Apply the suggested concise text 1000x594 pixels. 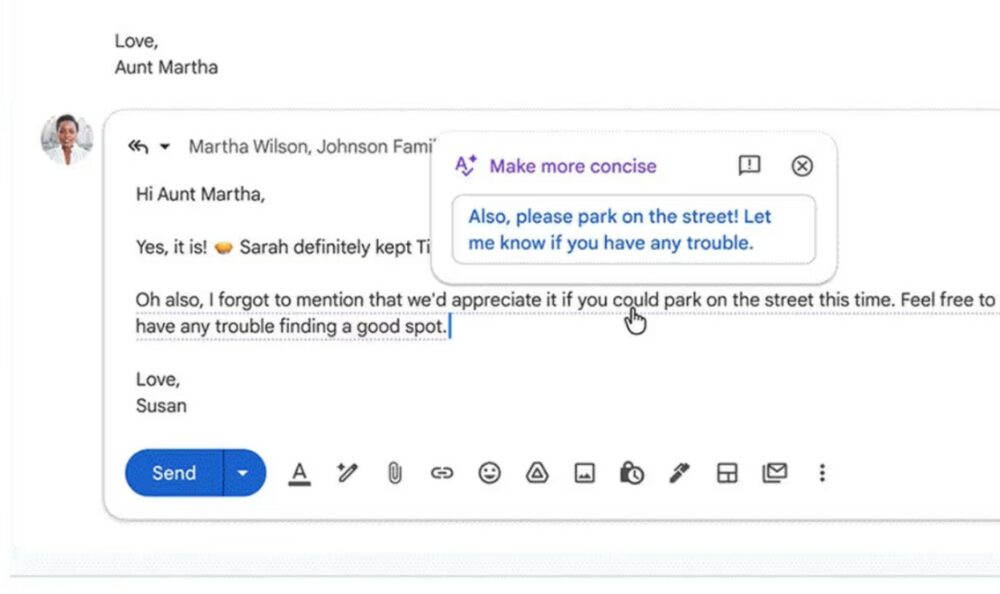coord(633,230)
